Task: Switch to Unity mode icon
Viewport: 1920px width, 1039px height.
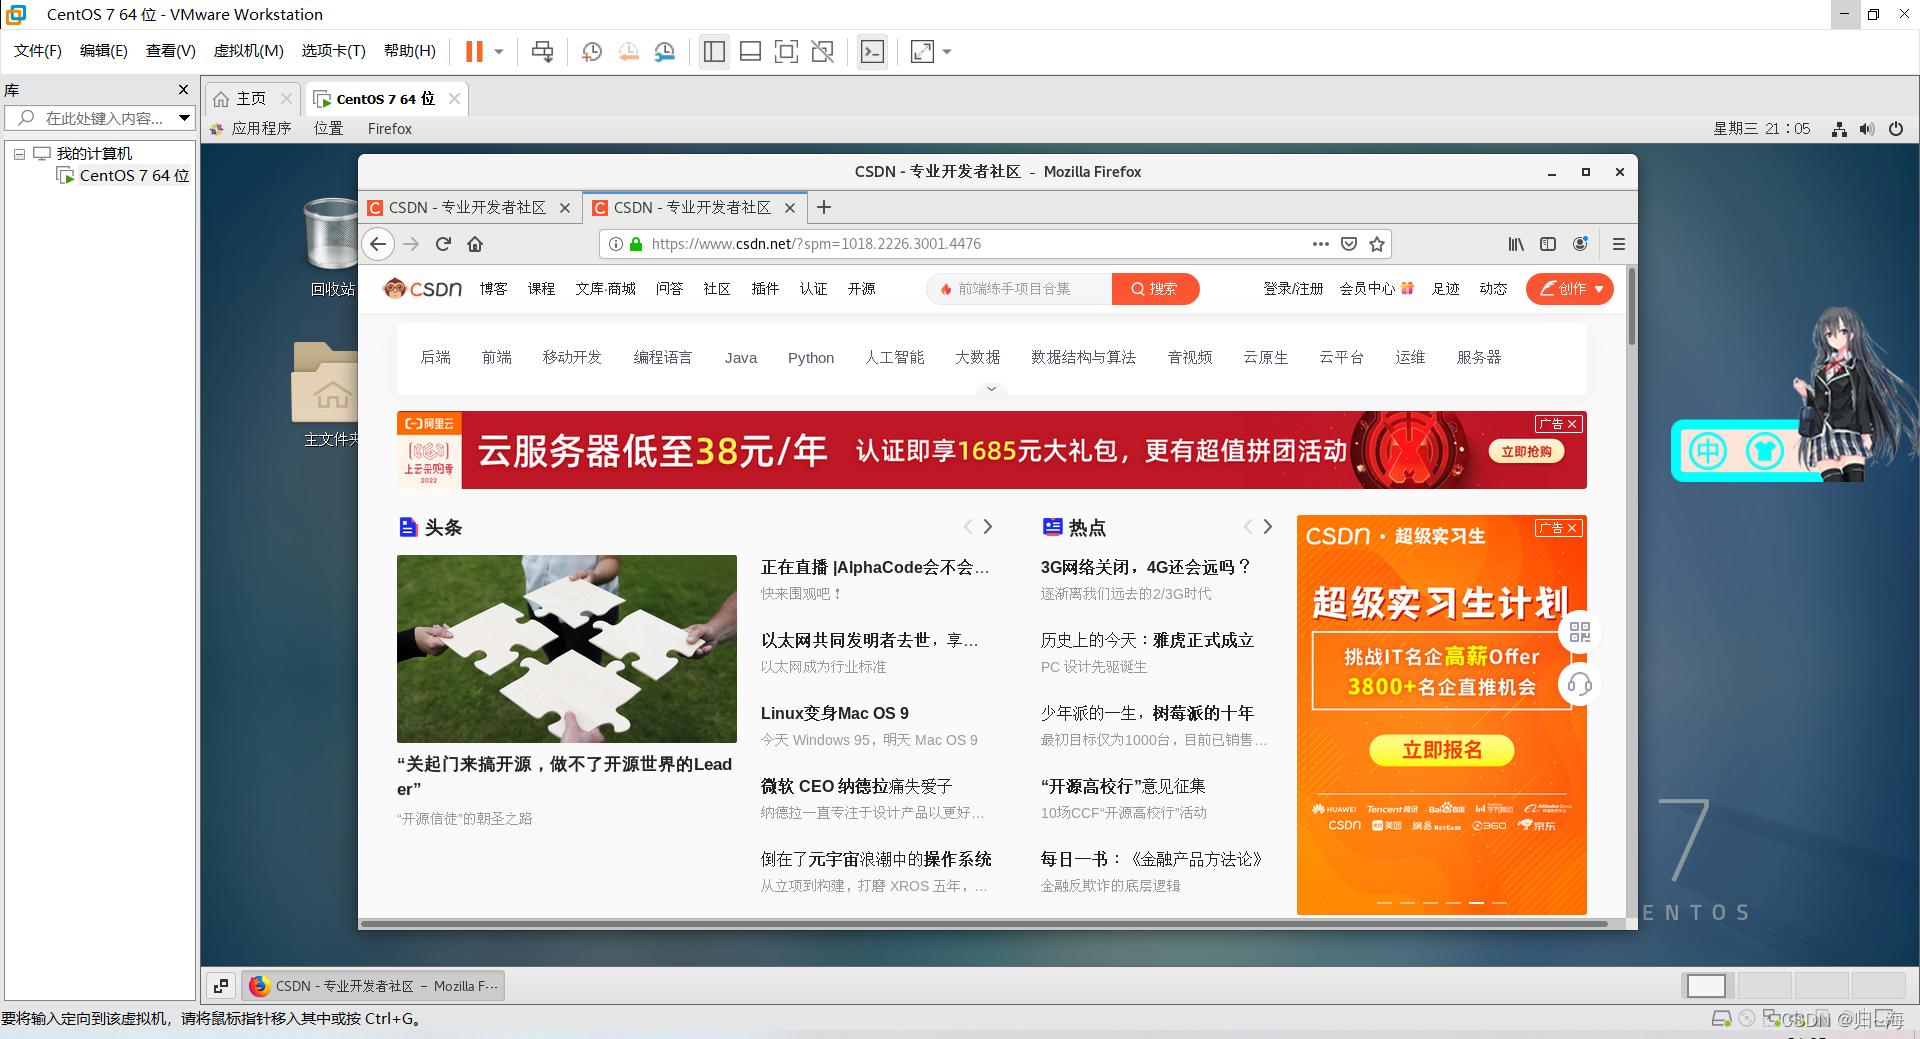Action: pos(822,51)
